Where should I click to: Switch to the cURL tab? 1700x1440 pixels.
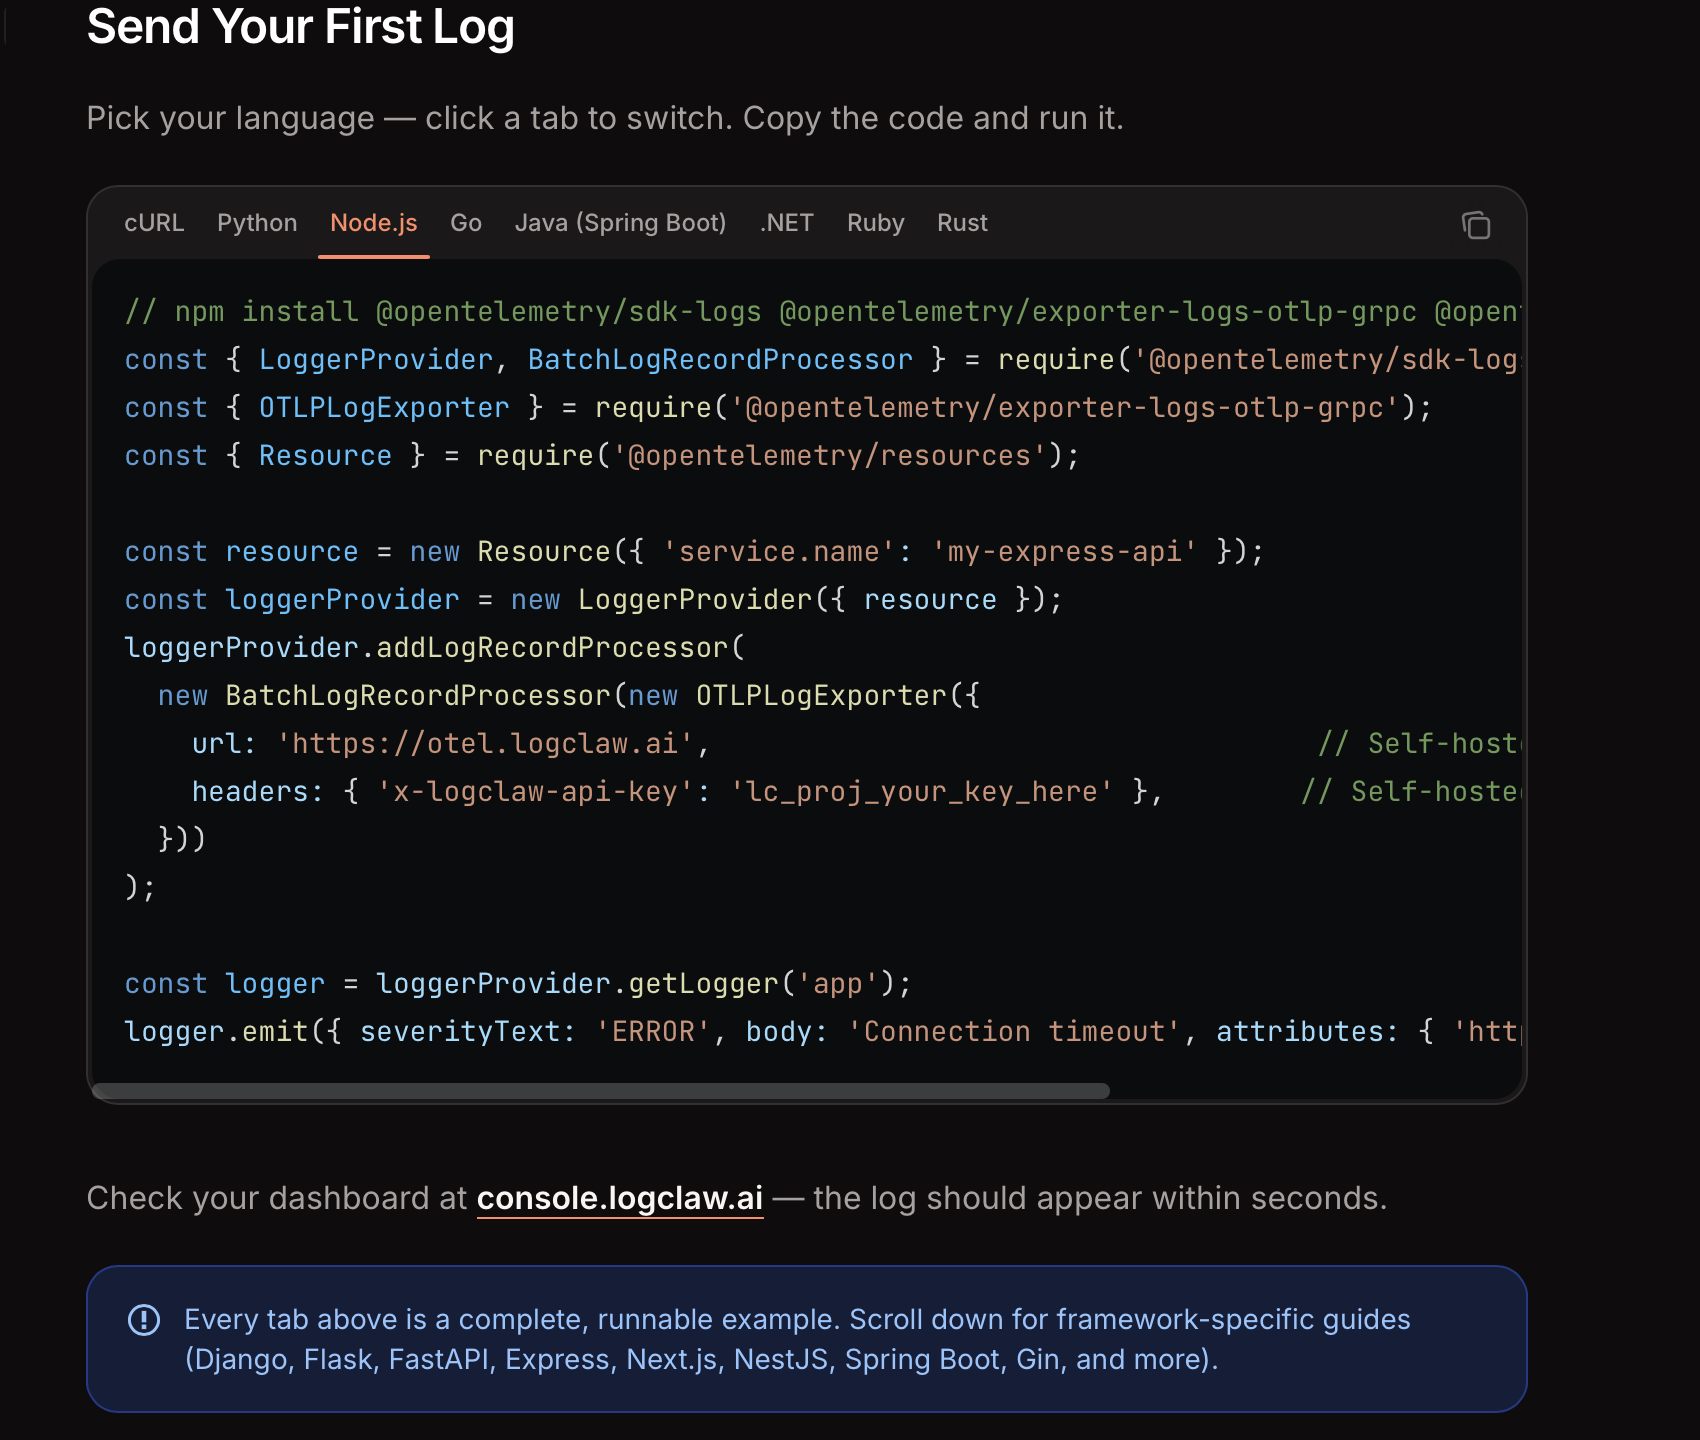[154, 223]
